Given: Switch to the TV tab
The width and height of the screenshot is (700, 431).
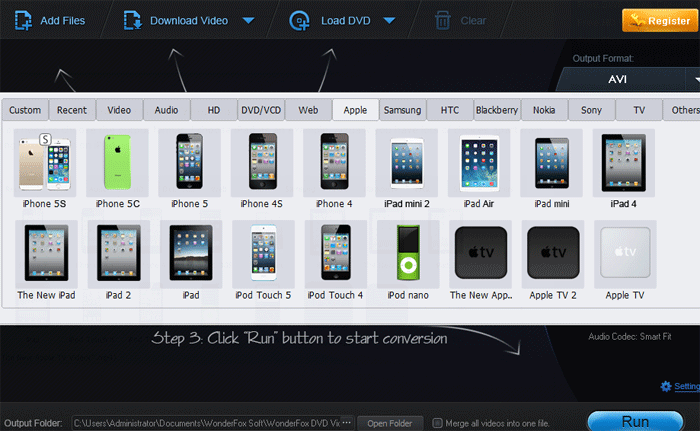Looking at the screenshot, I should coord(639,110).
